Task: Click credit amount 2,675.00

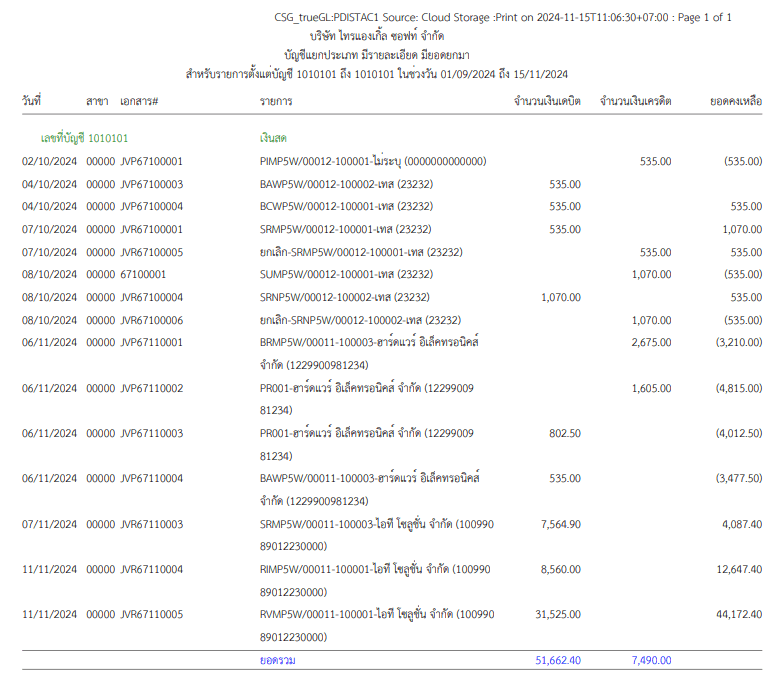Action: coord(651,342)
